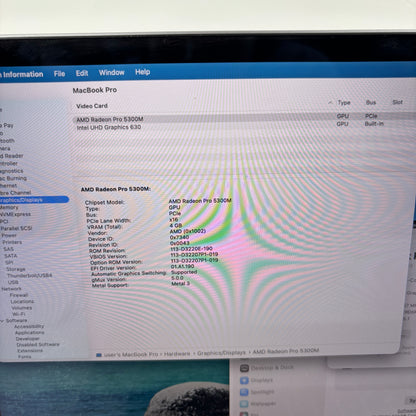Select USB in the sidebar
The image size is (416, 416).
point(13,282)
